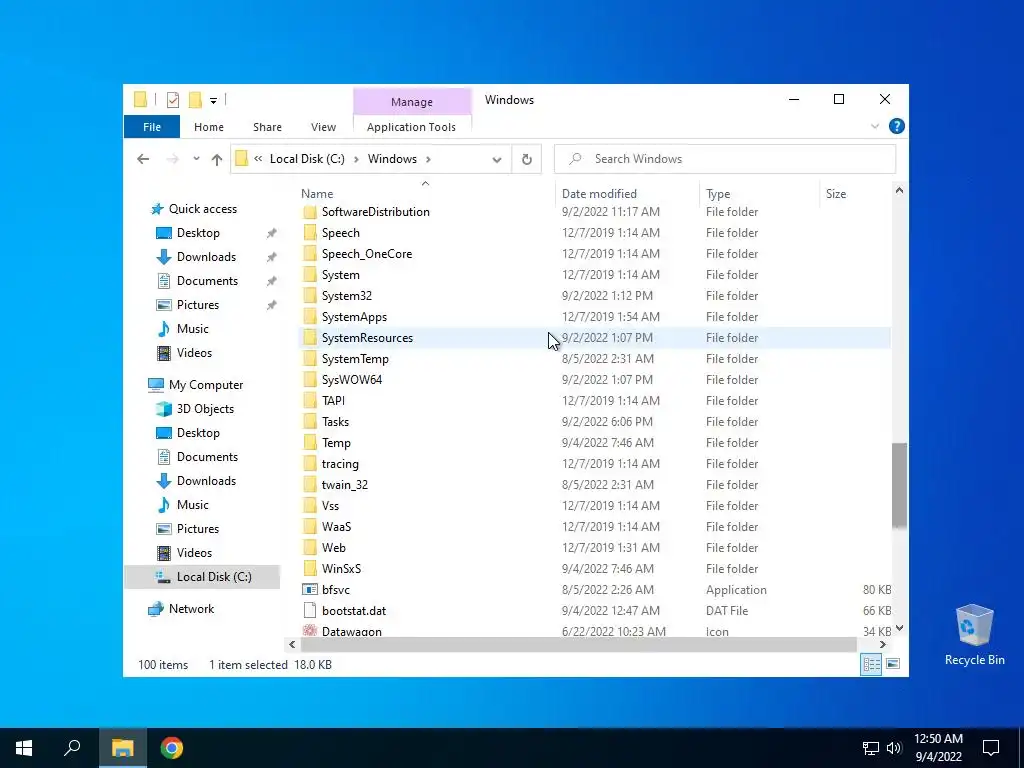Open pinned Documents under Quick access
The height and width of the screenshot is (768, 1024).
click(x=207, y=281)
